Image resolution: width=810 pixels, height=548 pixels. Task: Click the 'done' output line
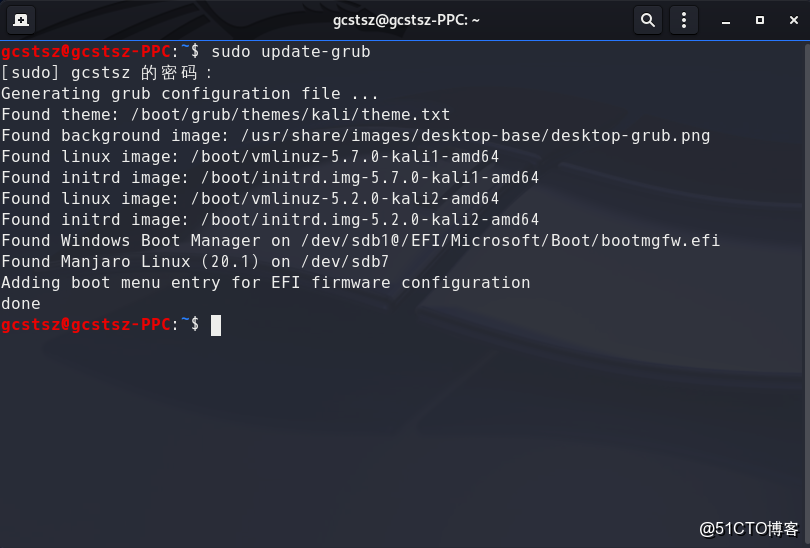tap(21, 304)
